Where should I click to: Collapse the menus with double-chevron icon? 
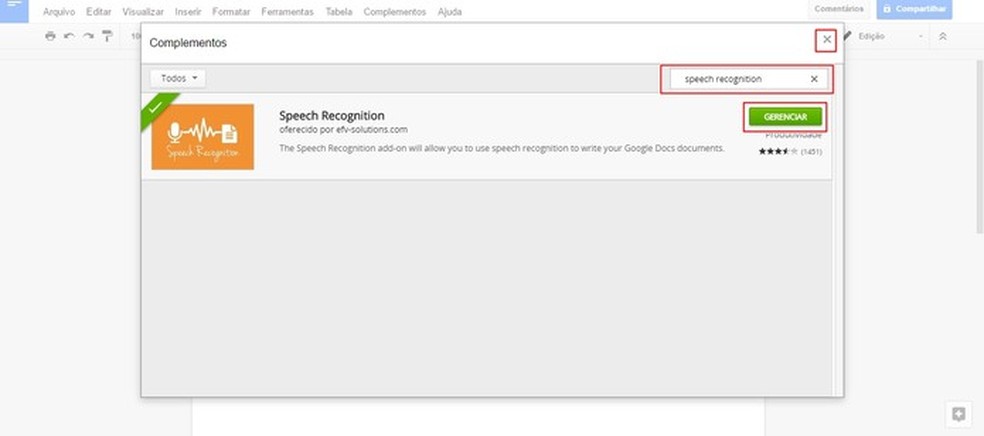click(943, 36)
